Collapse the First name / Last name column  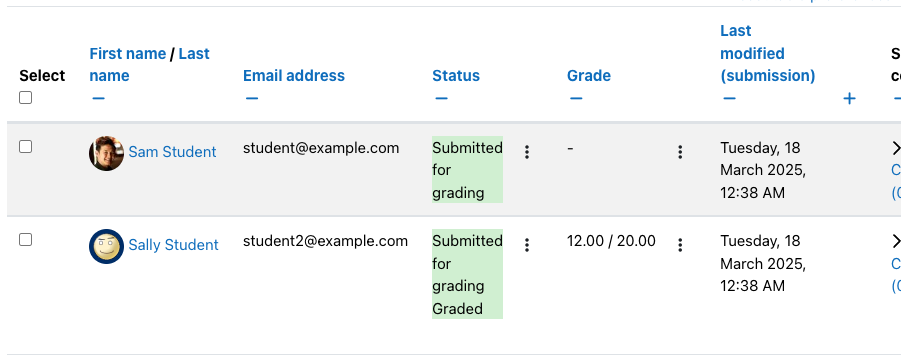[x=98, y=99]
